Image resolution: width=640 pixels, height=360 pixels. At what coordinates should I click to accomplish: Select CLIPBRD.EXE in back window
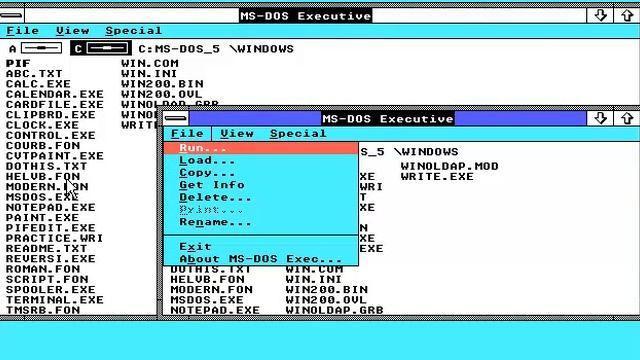pyautogui.click(x=51, y=115)
